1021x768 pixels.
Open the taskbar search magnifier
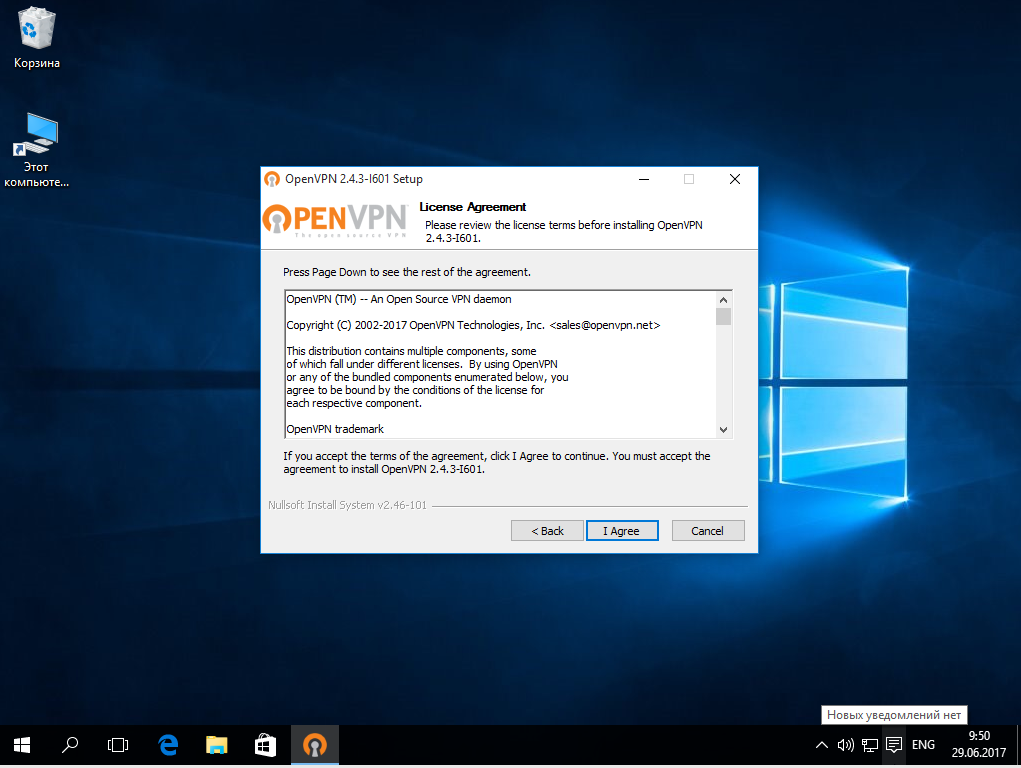pyautogui.click(x=70, y=745)
